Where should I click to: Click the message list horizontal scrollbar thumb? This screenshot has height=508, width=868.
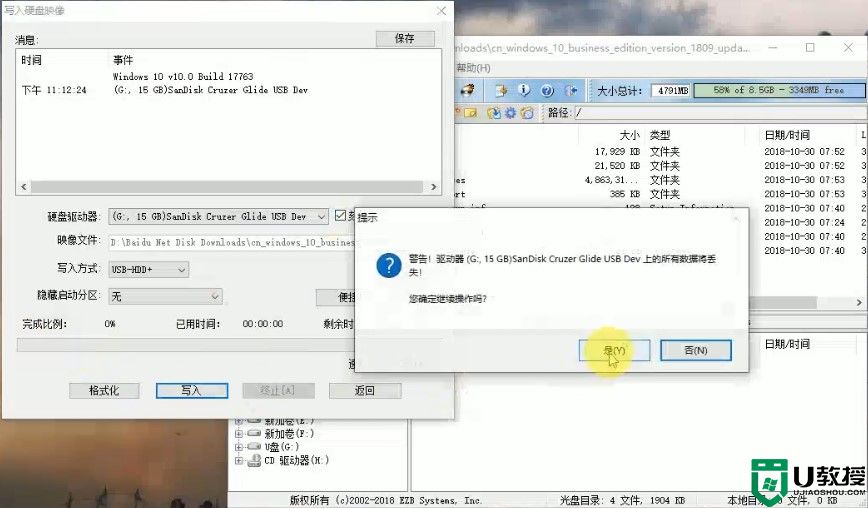tap(227, 187)
